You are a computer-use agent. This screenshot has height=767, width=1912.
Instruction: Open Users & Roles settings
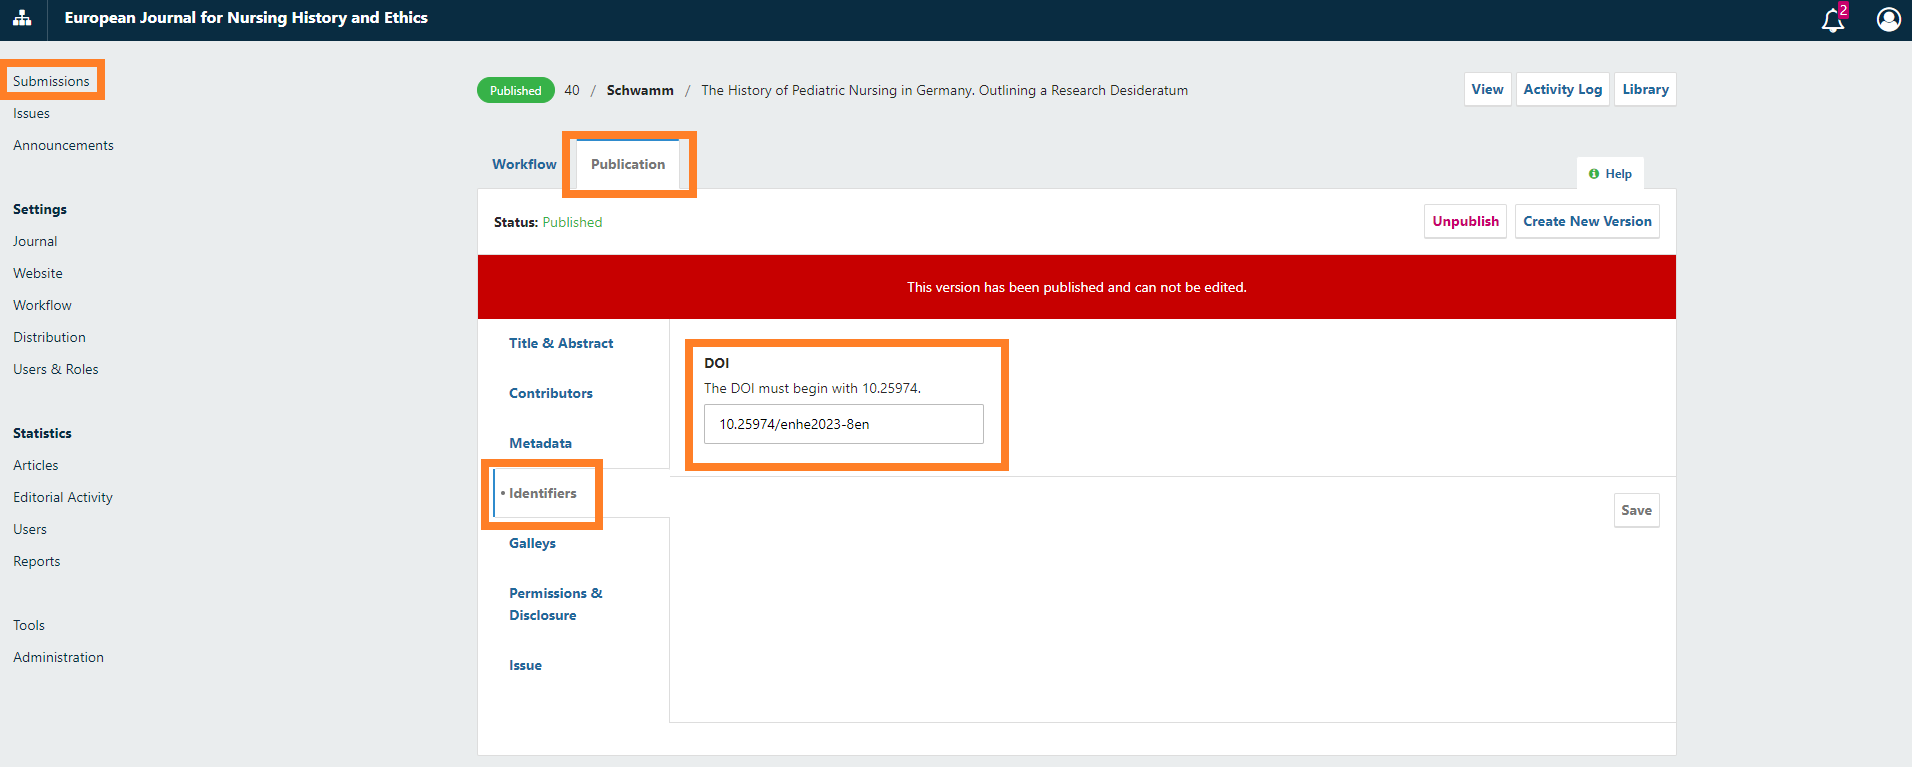(x=56, y=369)
